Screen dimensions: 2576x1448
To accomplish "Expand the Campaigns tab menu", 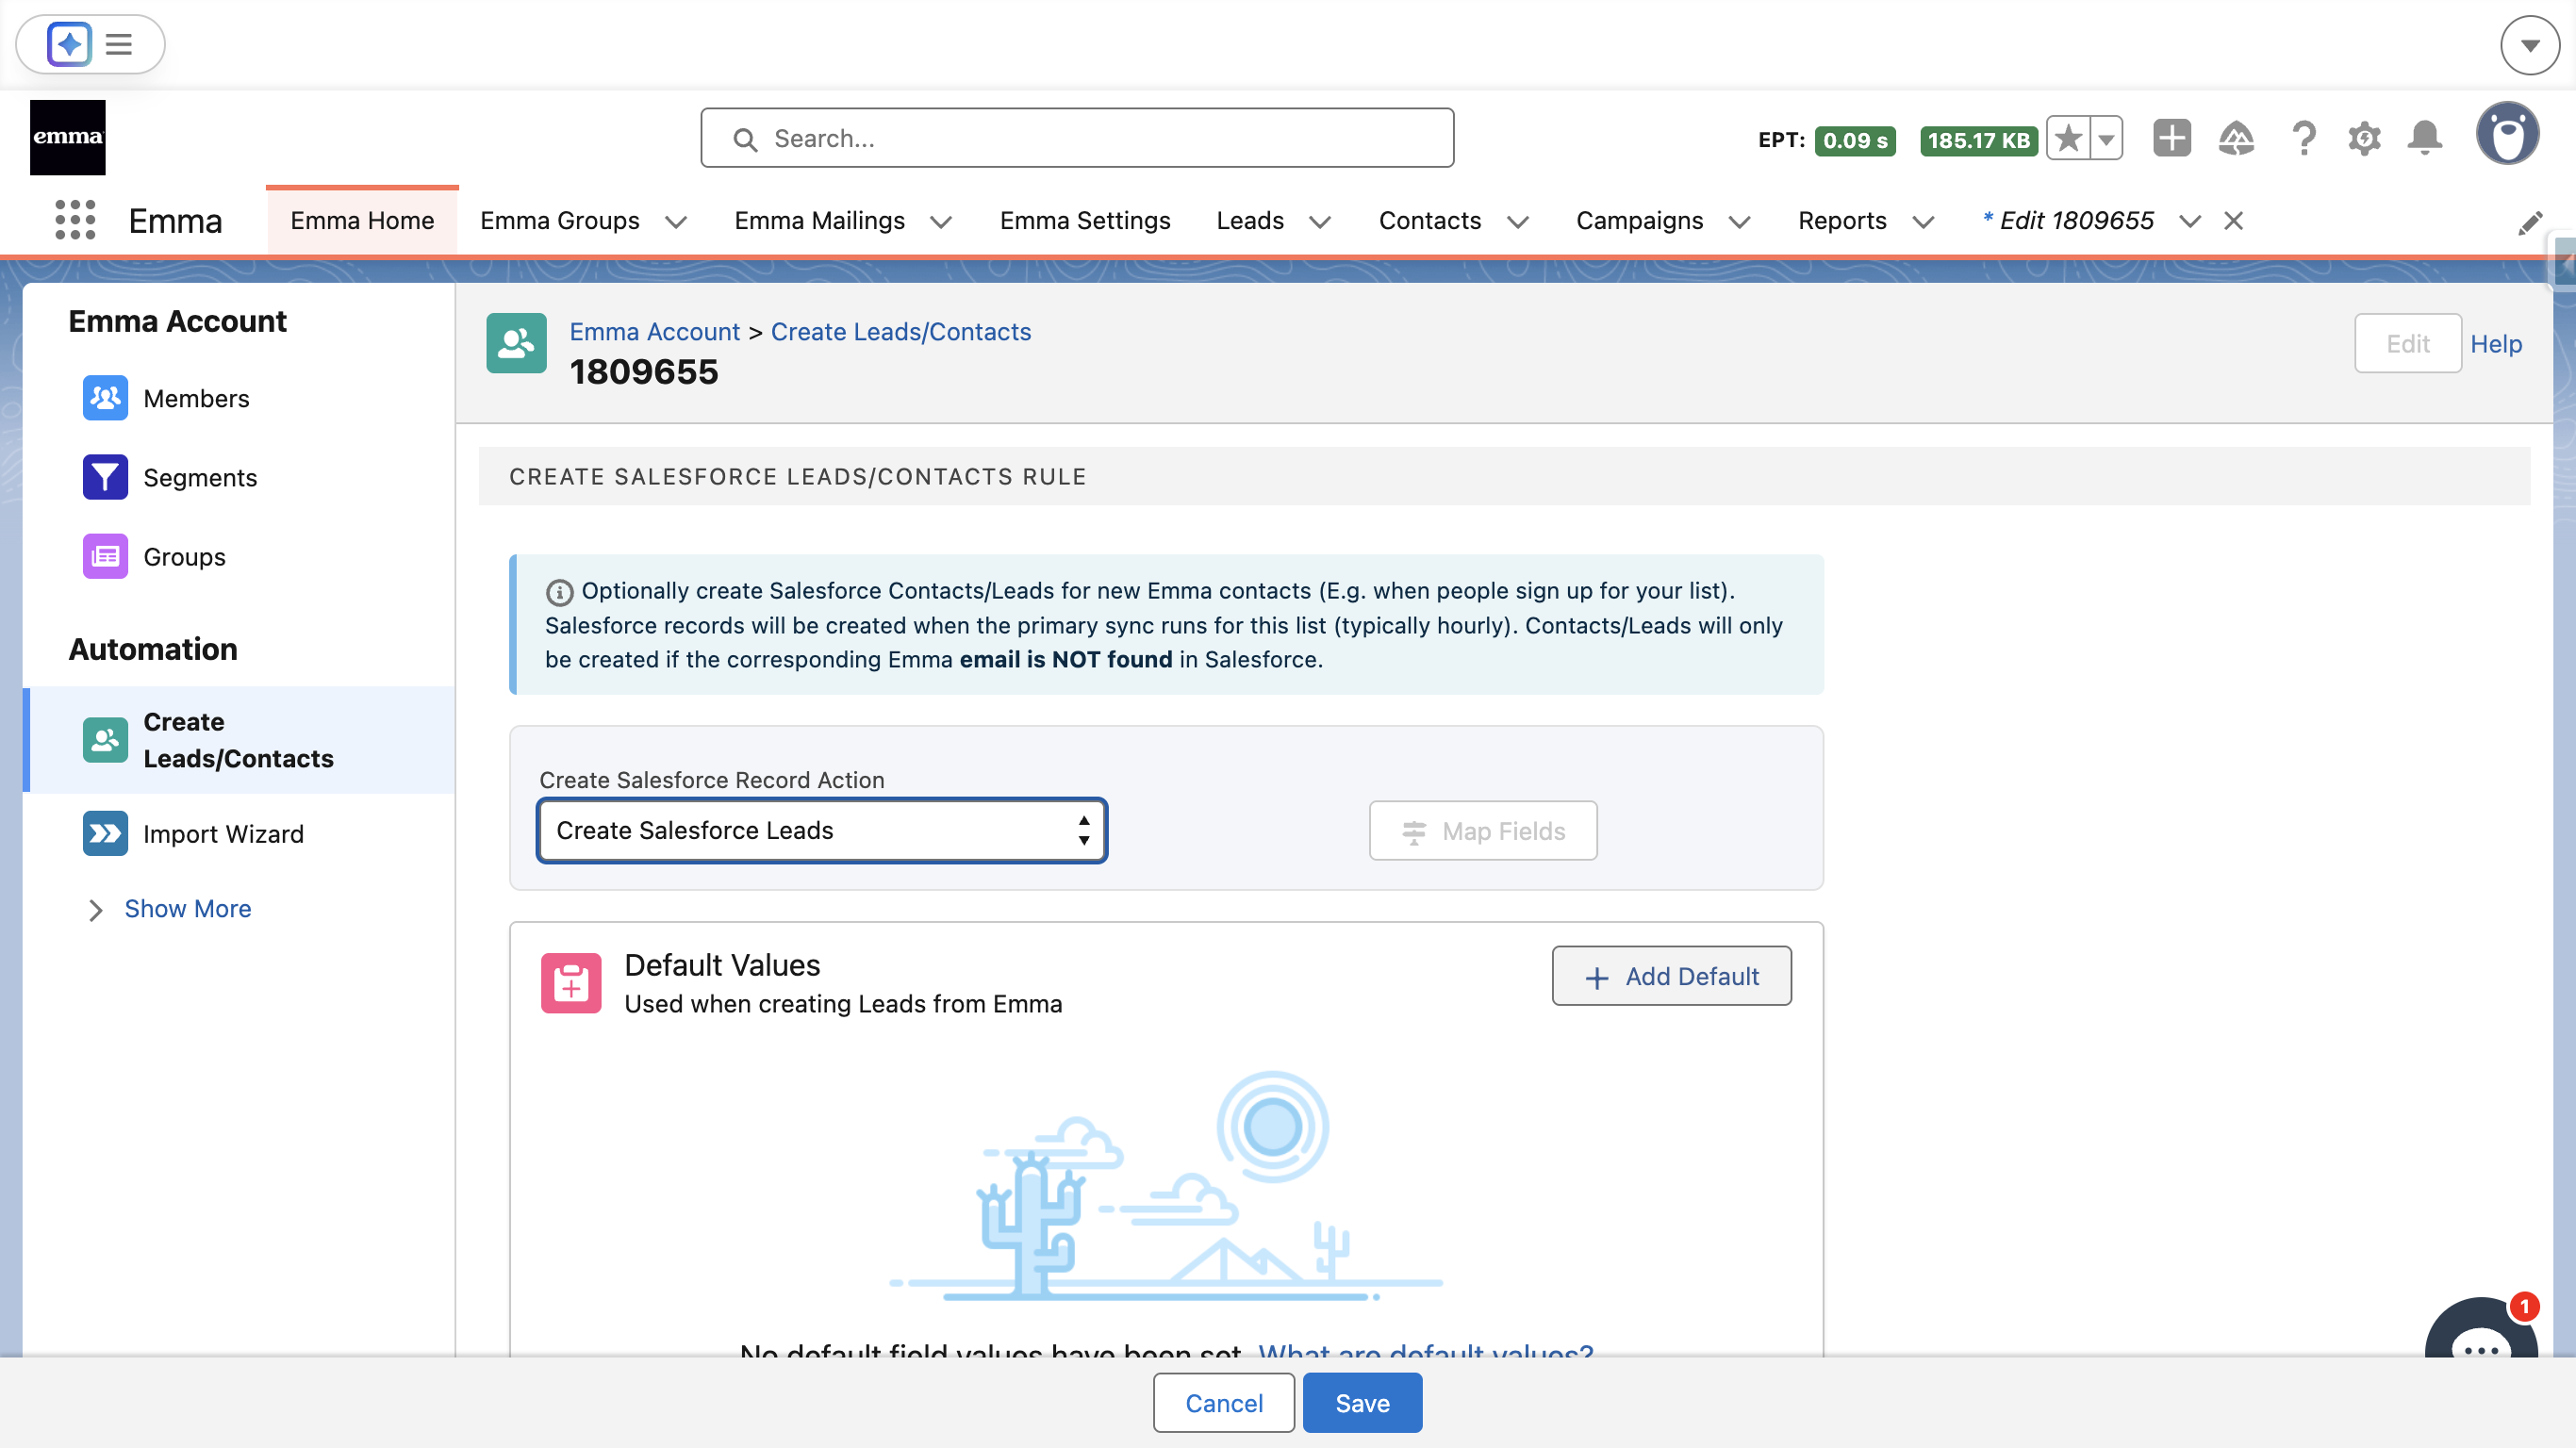I will [1739, 222].
